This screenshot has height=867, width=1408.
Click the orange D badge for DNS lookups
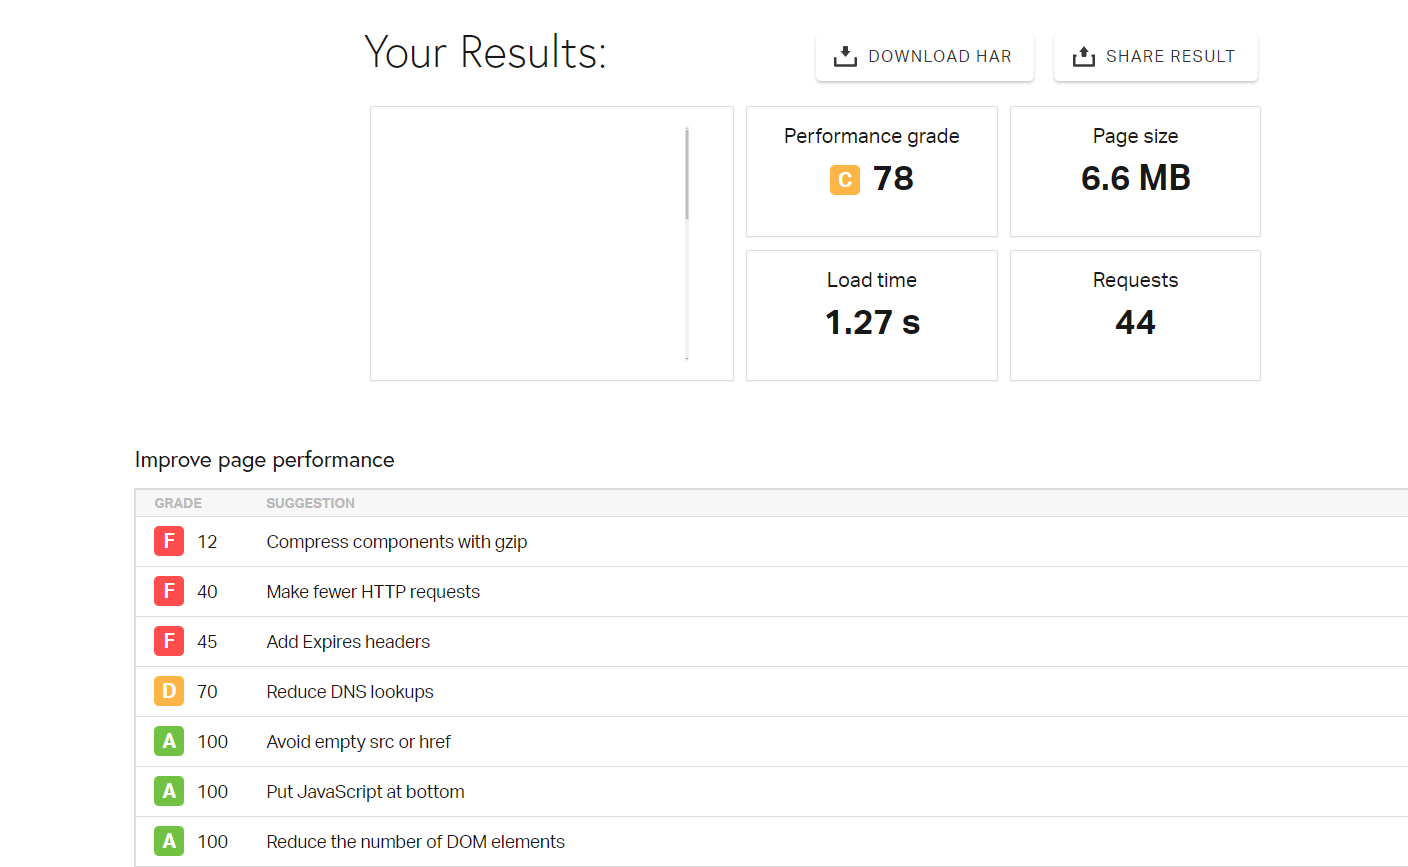[169, 691]
